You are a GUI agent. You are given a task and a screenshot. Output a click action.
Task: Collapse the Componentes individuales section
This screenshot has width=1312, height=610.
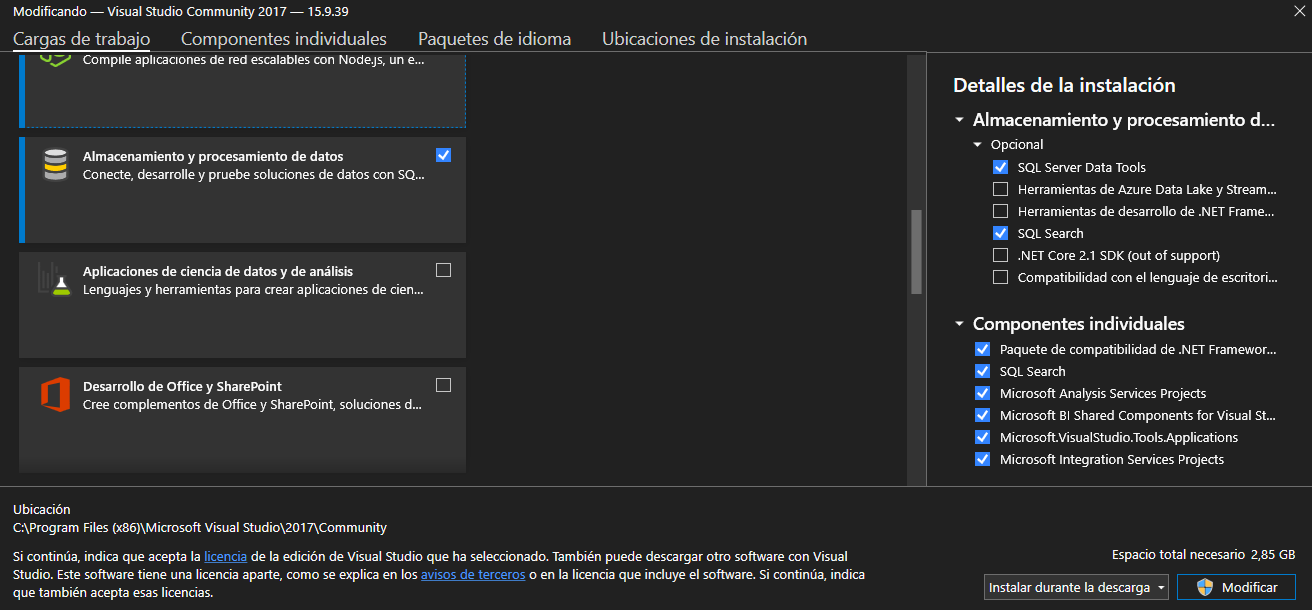(x=960, y=324)
